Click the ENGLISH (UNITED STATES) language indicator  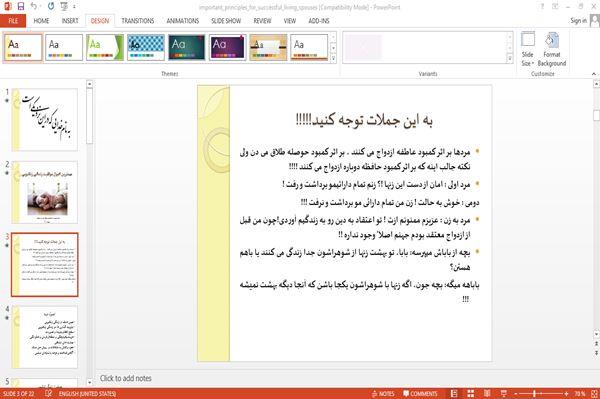click(x=87, y=394)
